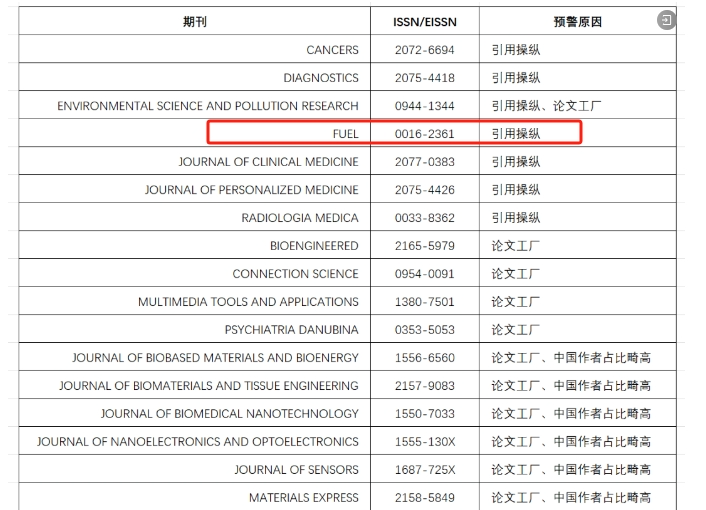Select the highlighted FUEL journal name
This screenshot has height=510, width=706.
345,133
